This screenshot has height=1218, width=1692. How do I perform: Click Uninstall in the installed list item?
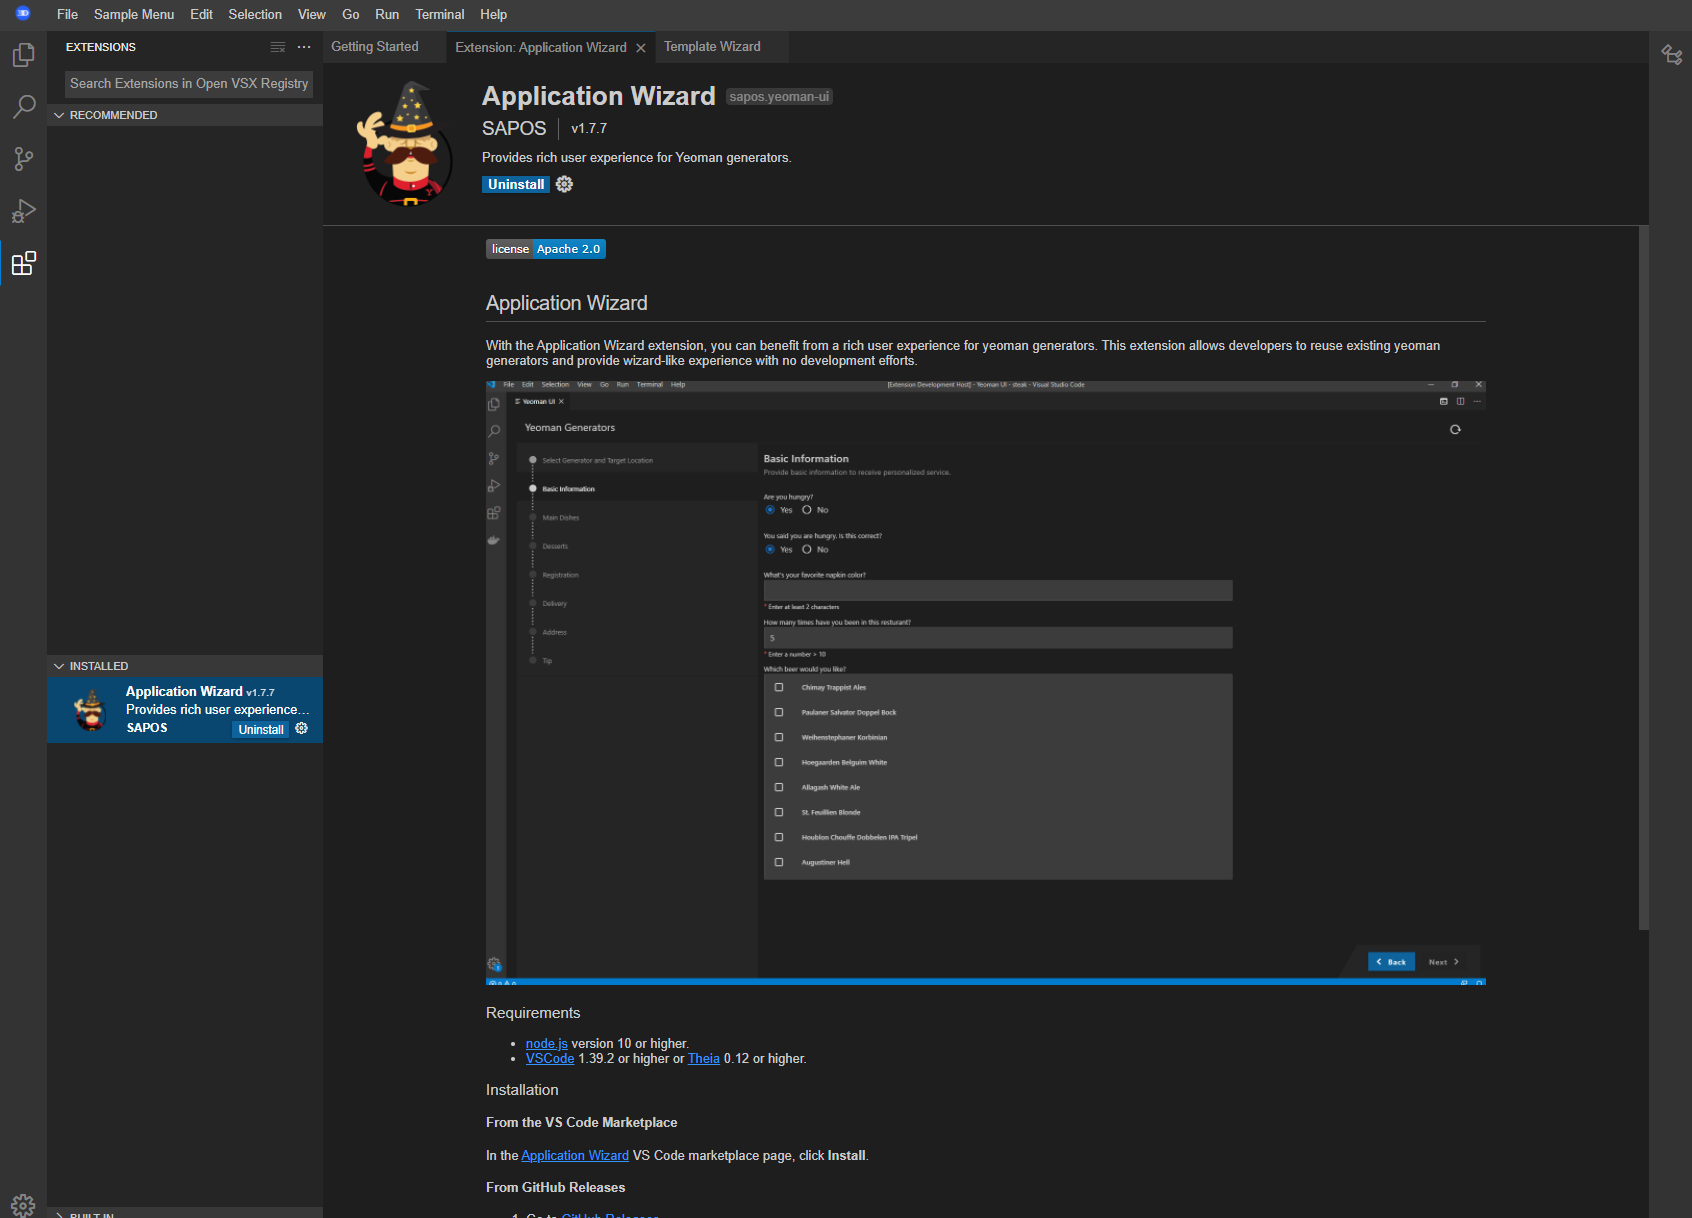(x=261, y=729)
